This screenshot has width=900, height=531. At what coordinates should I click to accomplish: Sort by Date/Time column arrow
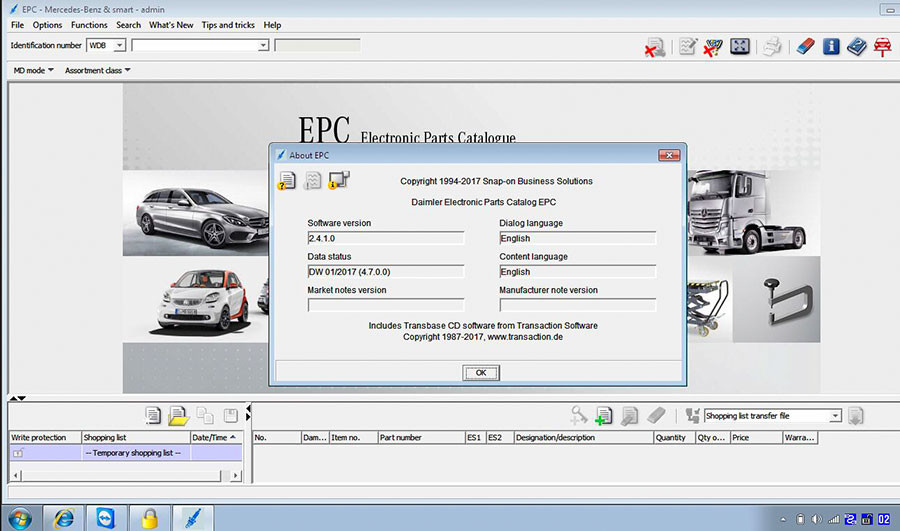(232, 437)
